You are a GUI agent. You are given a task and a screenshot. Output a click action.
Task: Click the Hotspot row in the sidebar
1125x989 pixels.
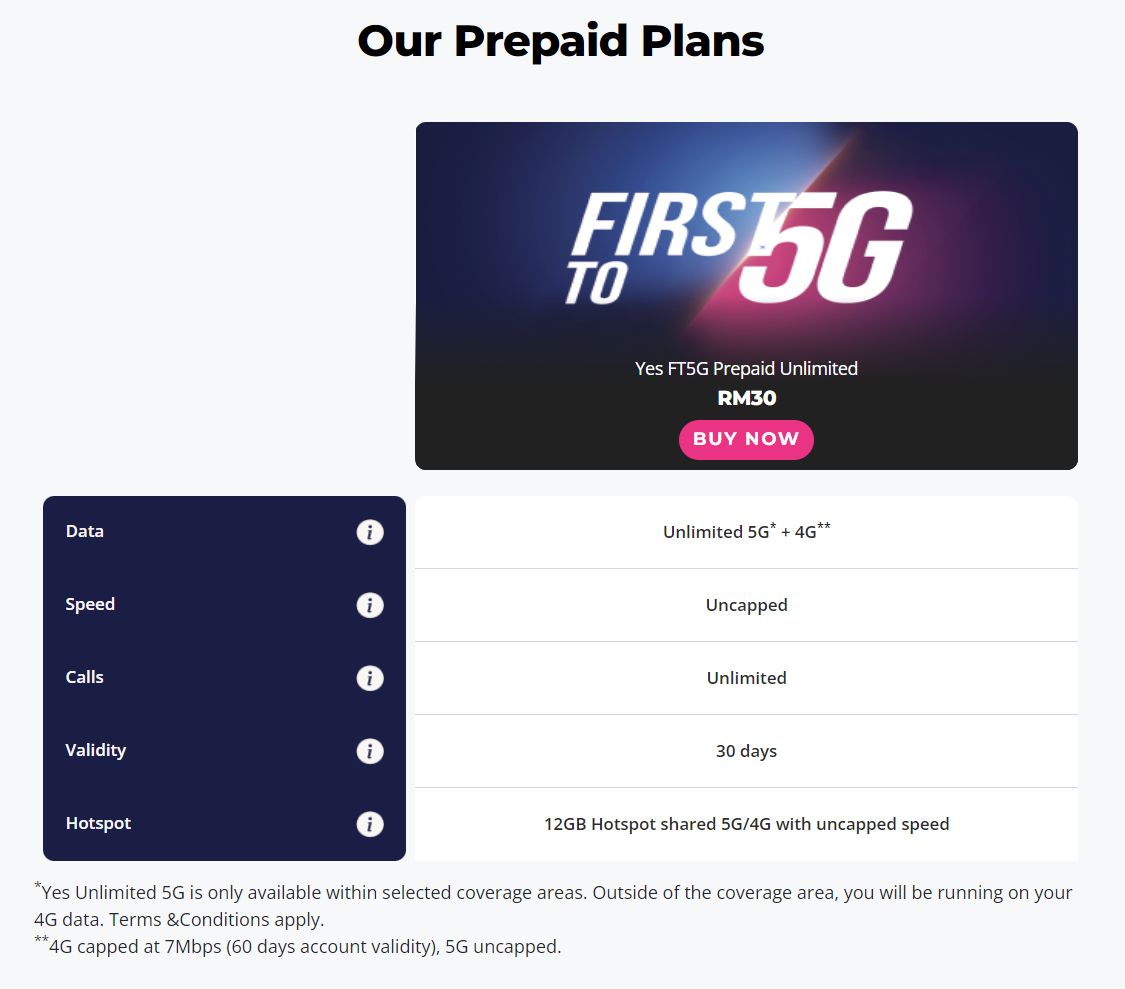(x=98, y=823)
